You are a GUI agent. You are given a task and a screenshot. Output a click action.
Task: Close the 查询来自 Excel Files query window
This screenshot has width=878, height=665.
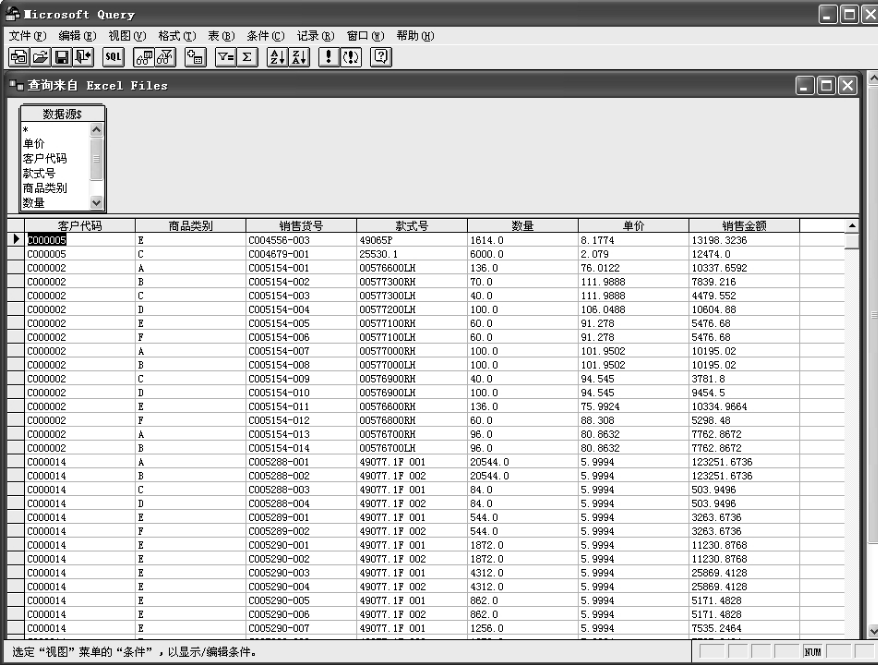[848, 86]
